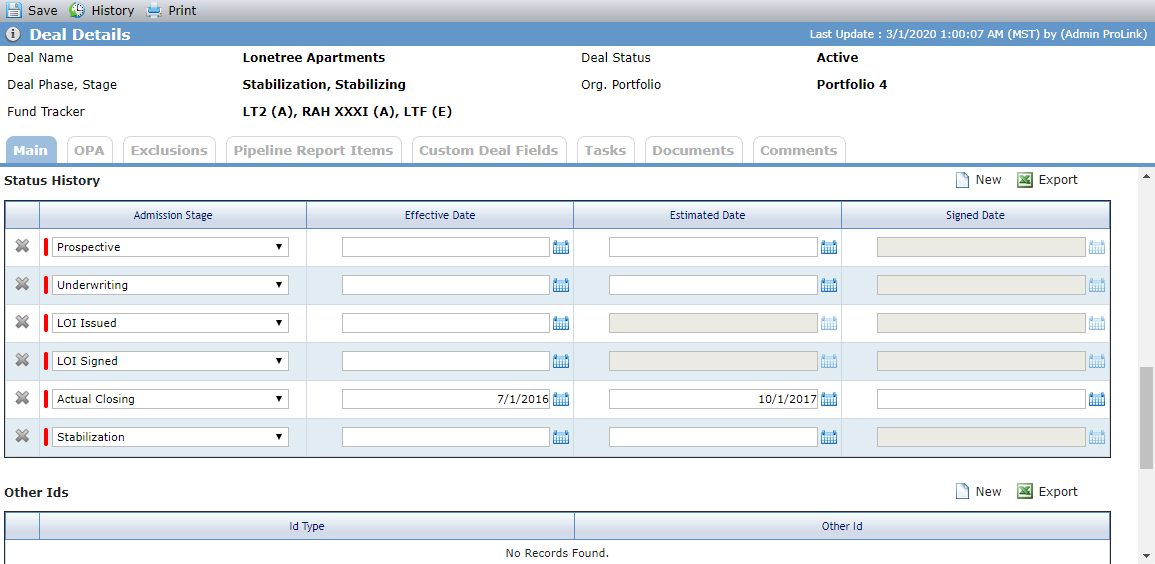1155x564 pixels.
Task: Open the Stabilization stage dropdown
Action: (170, 437)
